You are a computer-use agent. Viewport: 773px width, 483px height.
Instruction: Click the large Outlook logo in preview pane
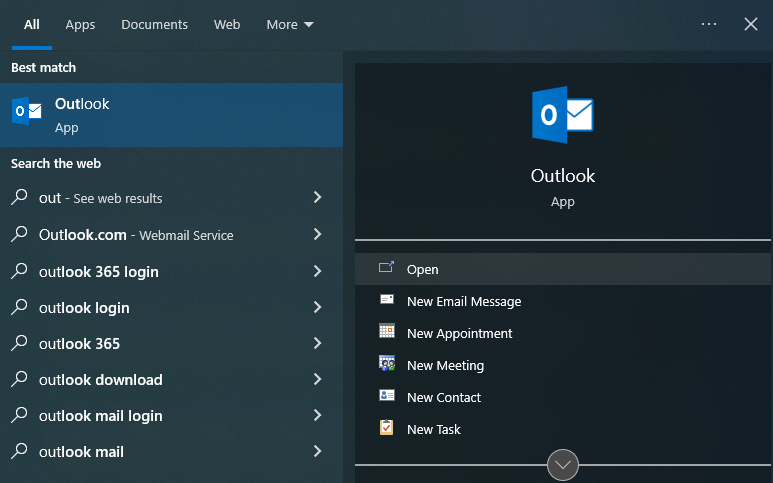point(562,115)
